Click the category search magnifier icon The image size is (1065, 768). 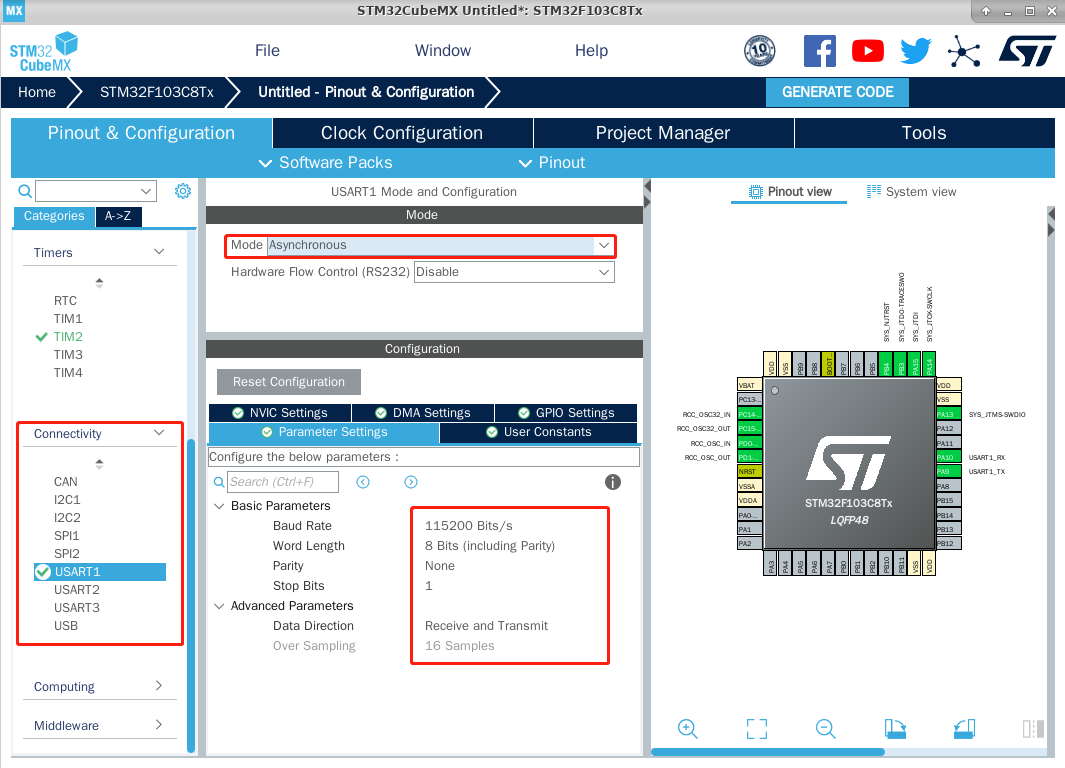pyautogui.click(x=24, y=191)
